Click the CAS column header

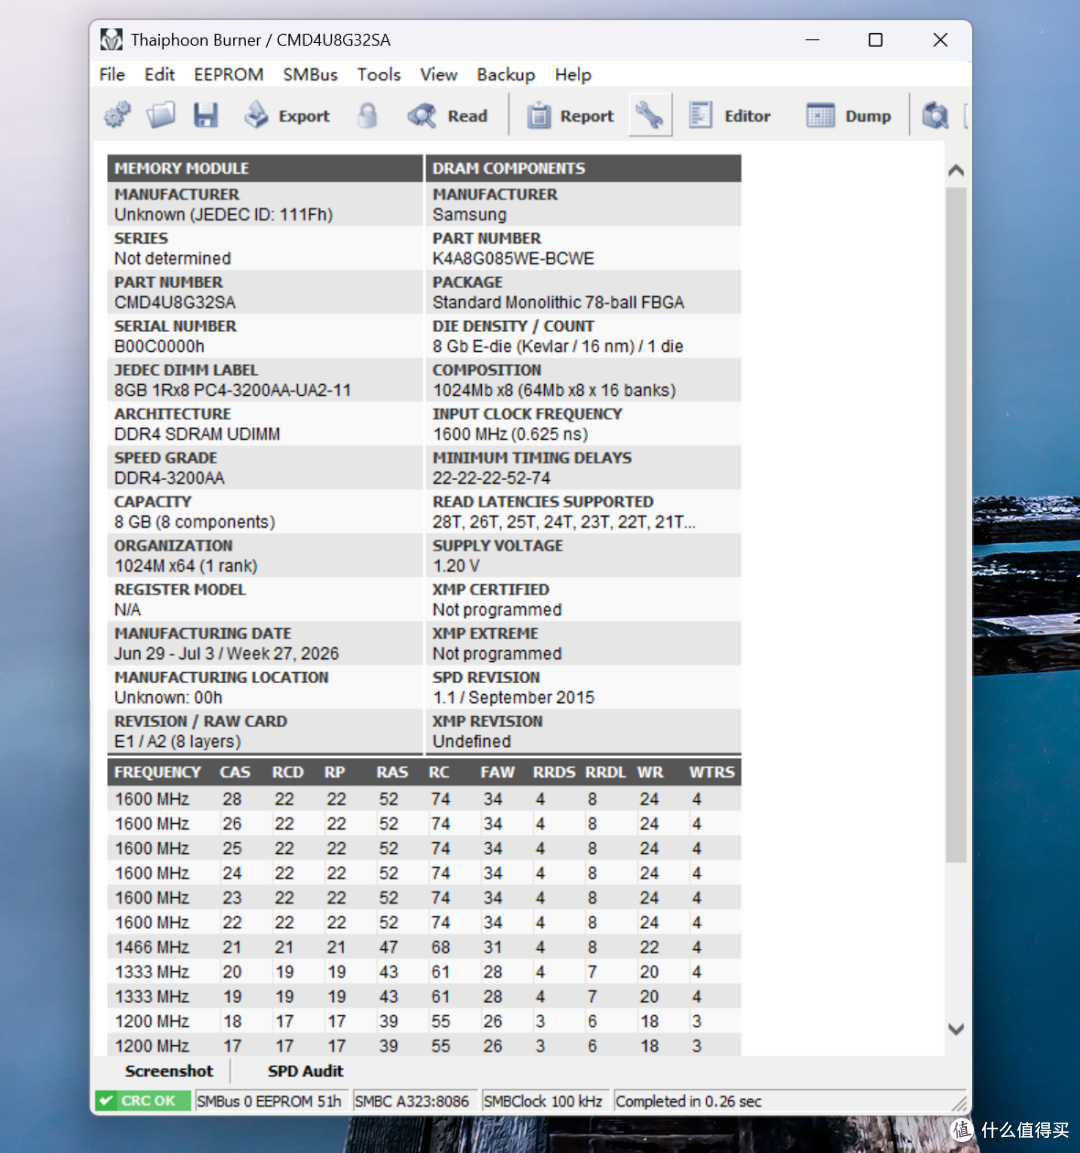coord(235,772)
